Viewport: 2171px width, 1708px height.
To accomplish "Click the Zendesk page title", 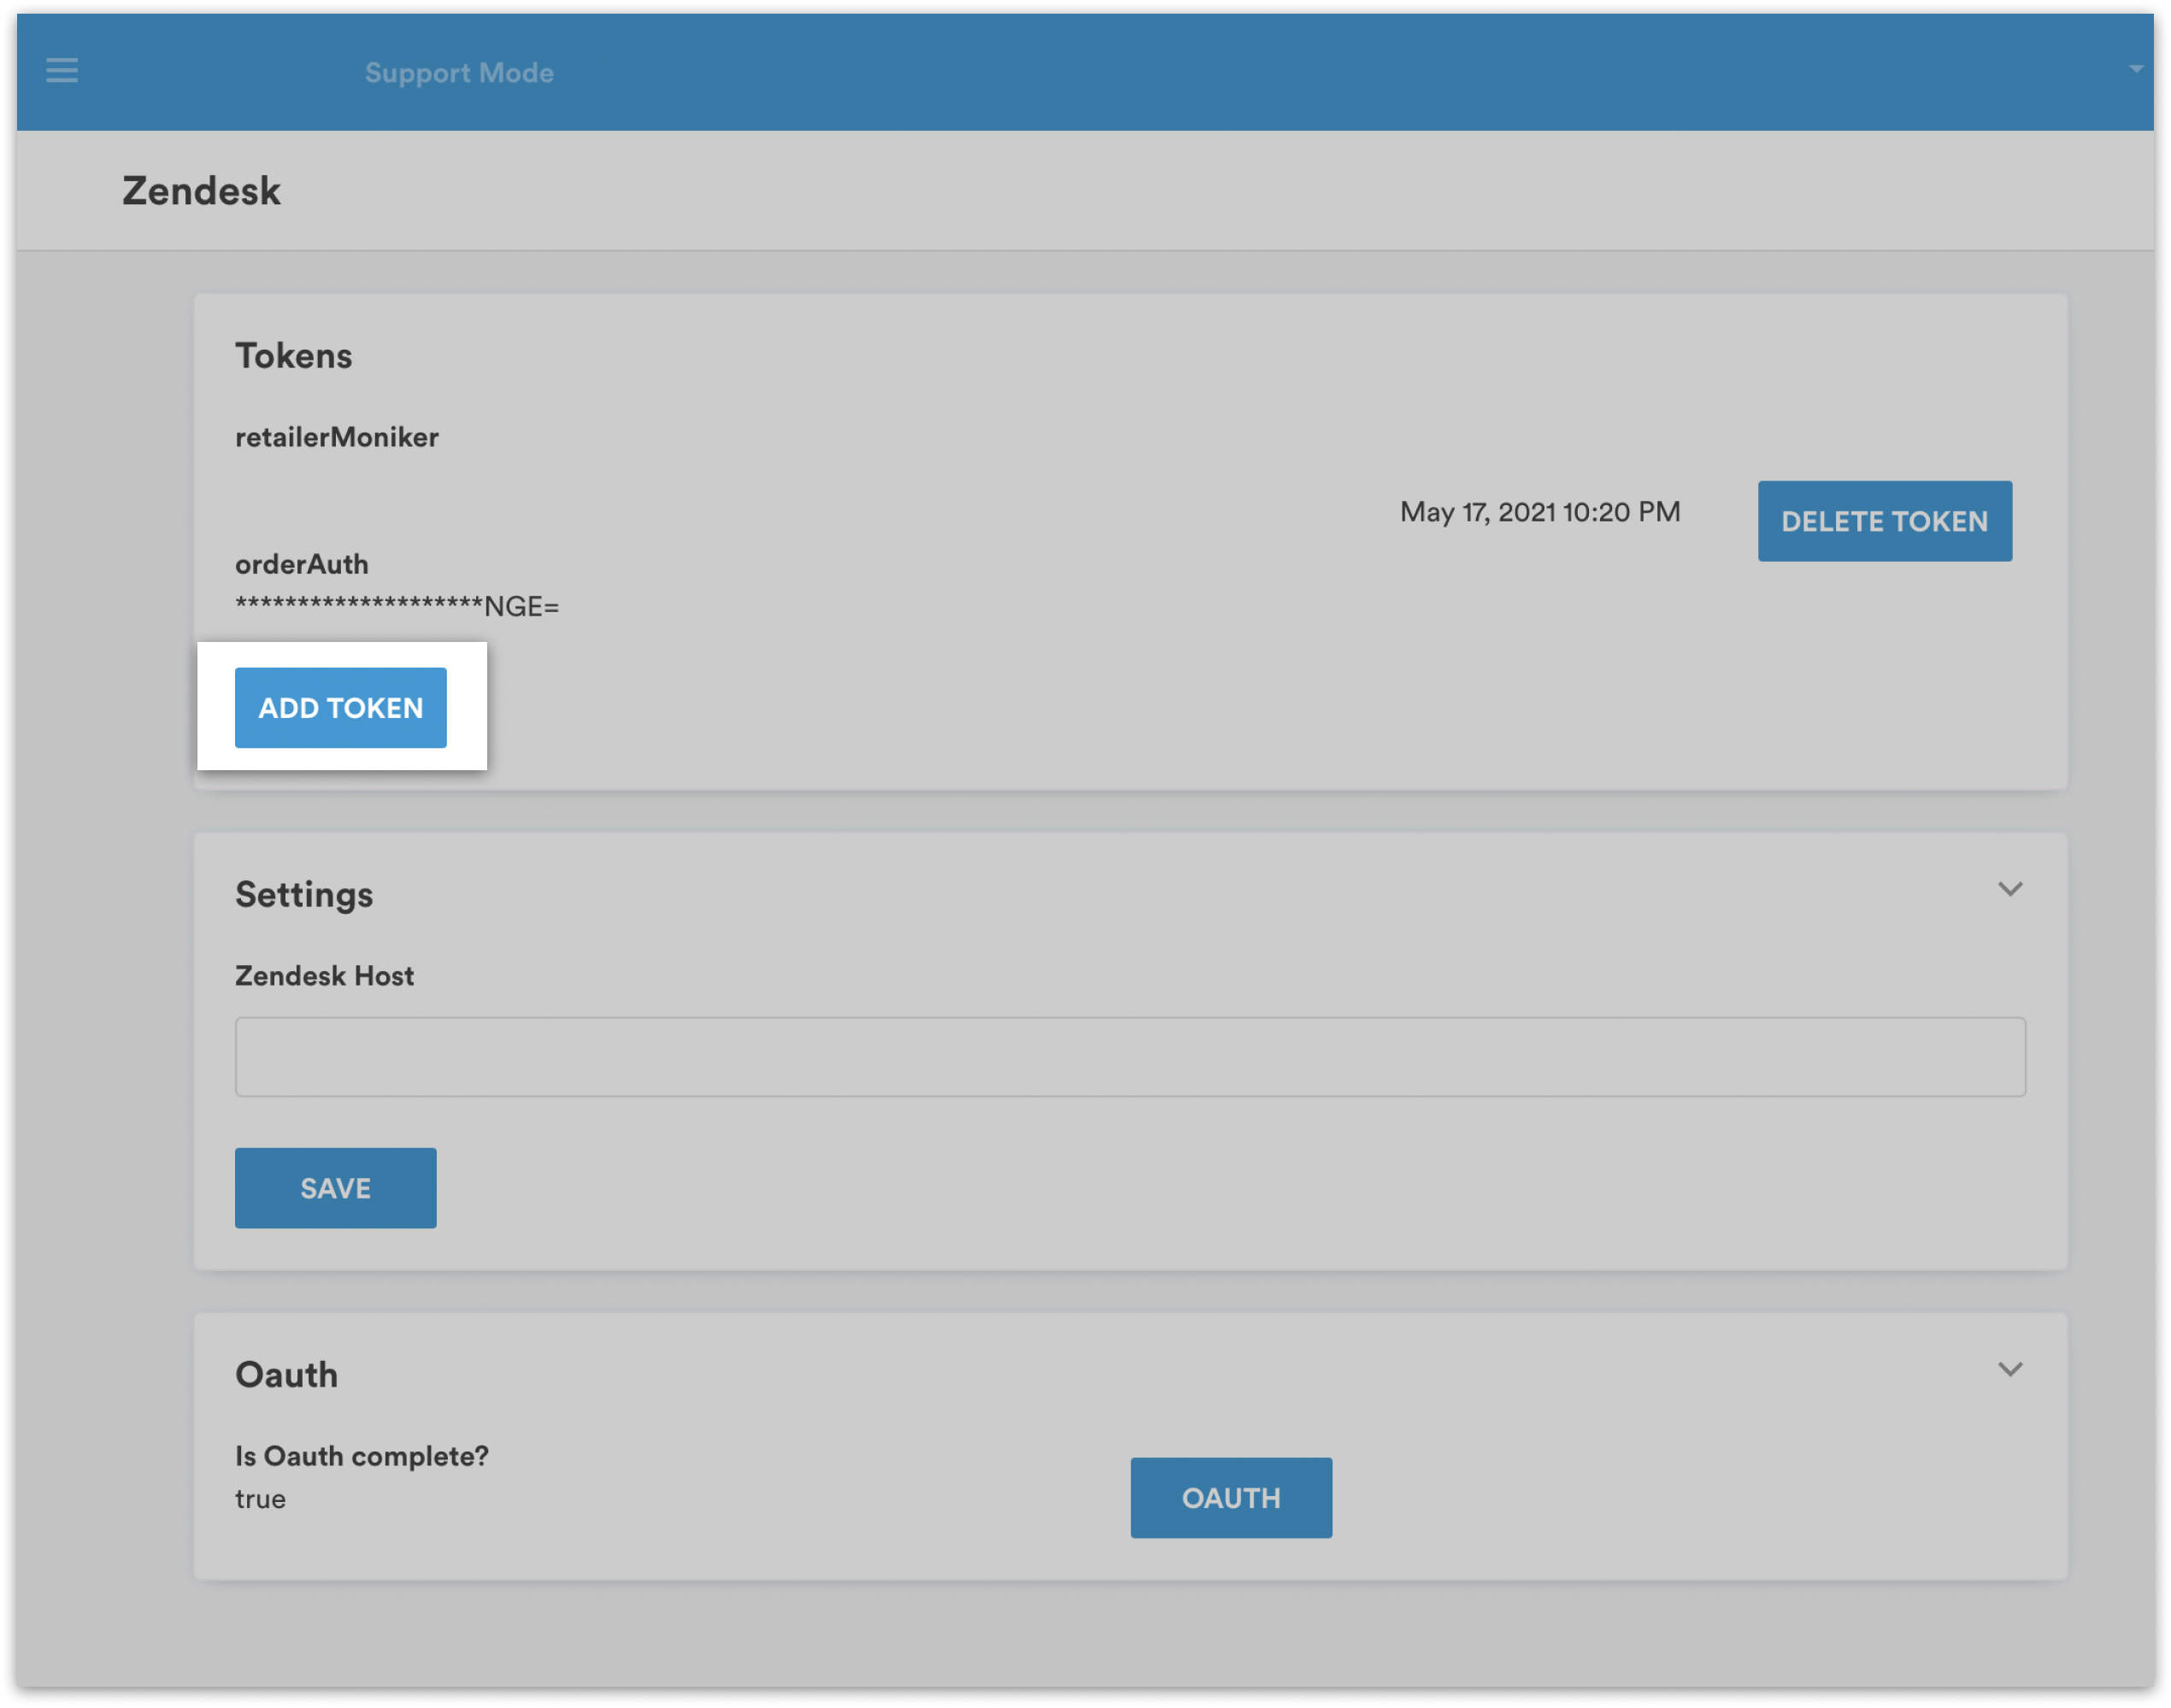I will [201, 191].
